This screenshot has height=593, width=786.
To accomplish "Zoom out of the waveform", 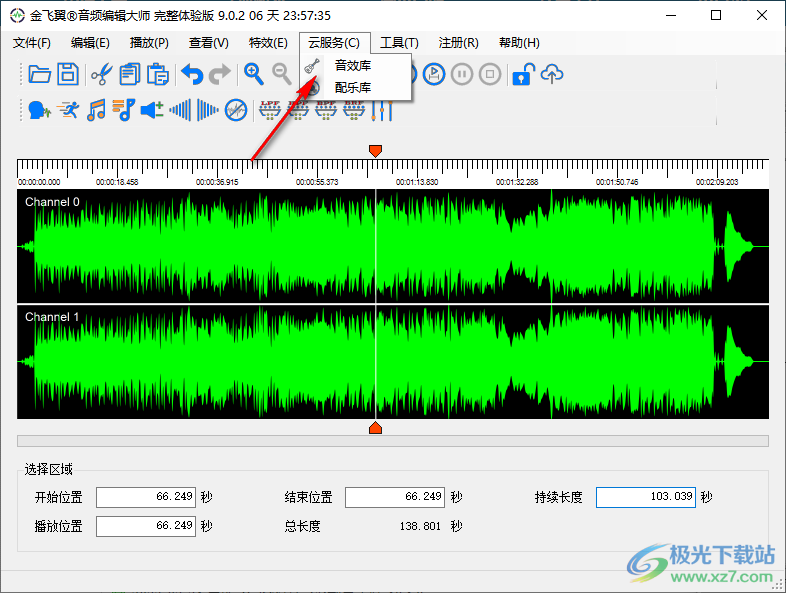I will point(282,74).
